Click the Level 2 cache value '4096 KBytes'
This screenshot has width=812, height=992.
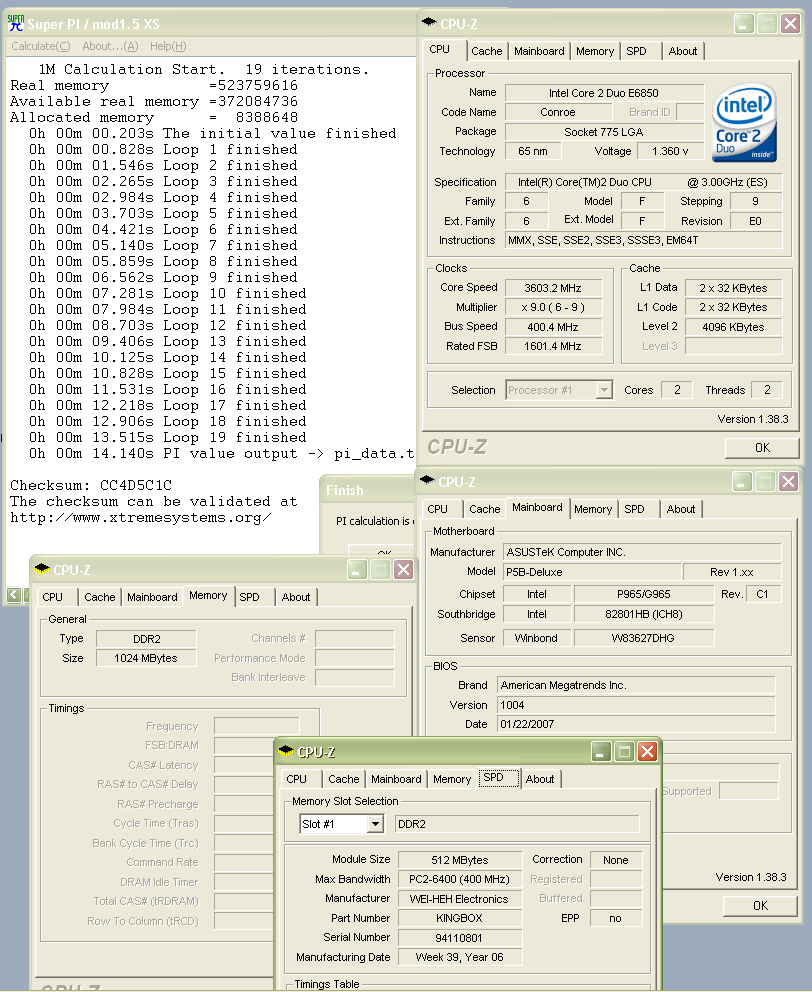(x=734, y=327)
